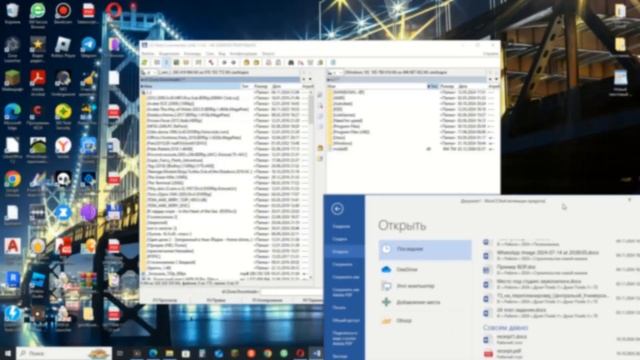Open Справка menu in Total Commander

[491, 53]
